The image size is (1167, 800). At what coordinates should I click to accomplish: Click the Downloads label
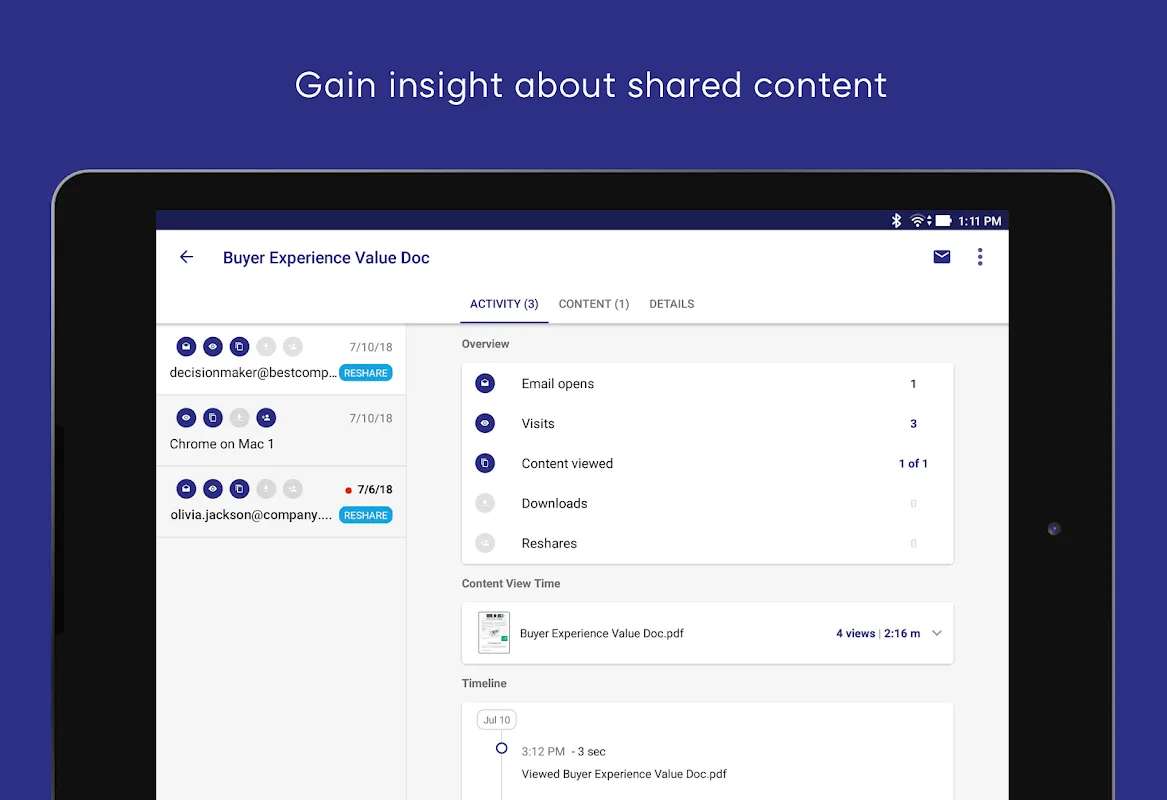click(x=554, y=504)
